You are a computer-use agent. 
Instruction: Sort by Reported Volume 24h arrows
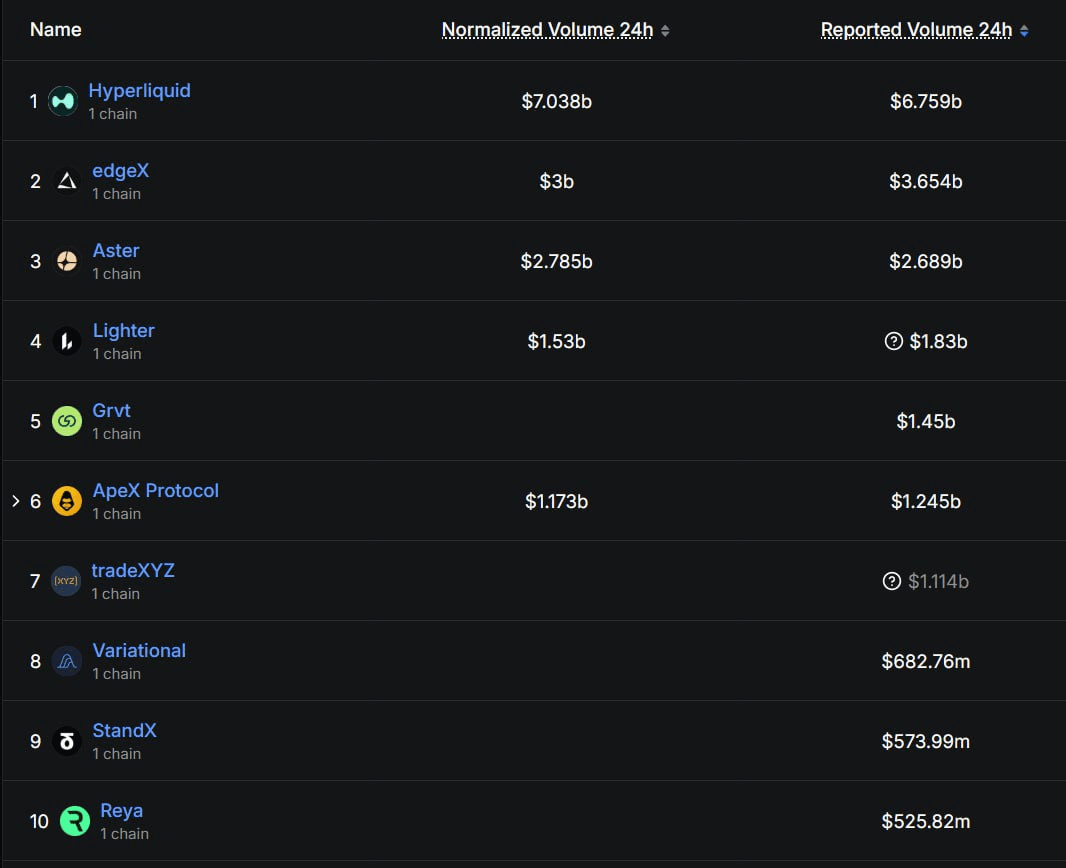1023,31
